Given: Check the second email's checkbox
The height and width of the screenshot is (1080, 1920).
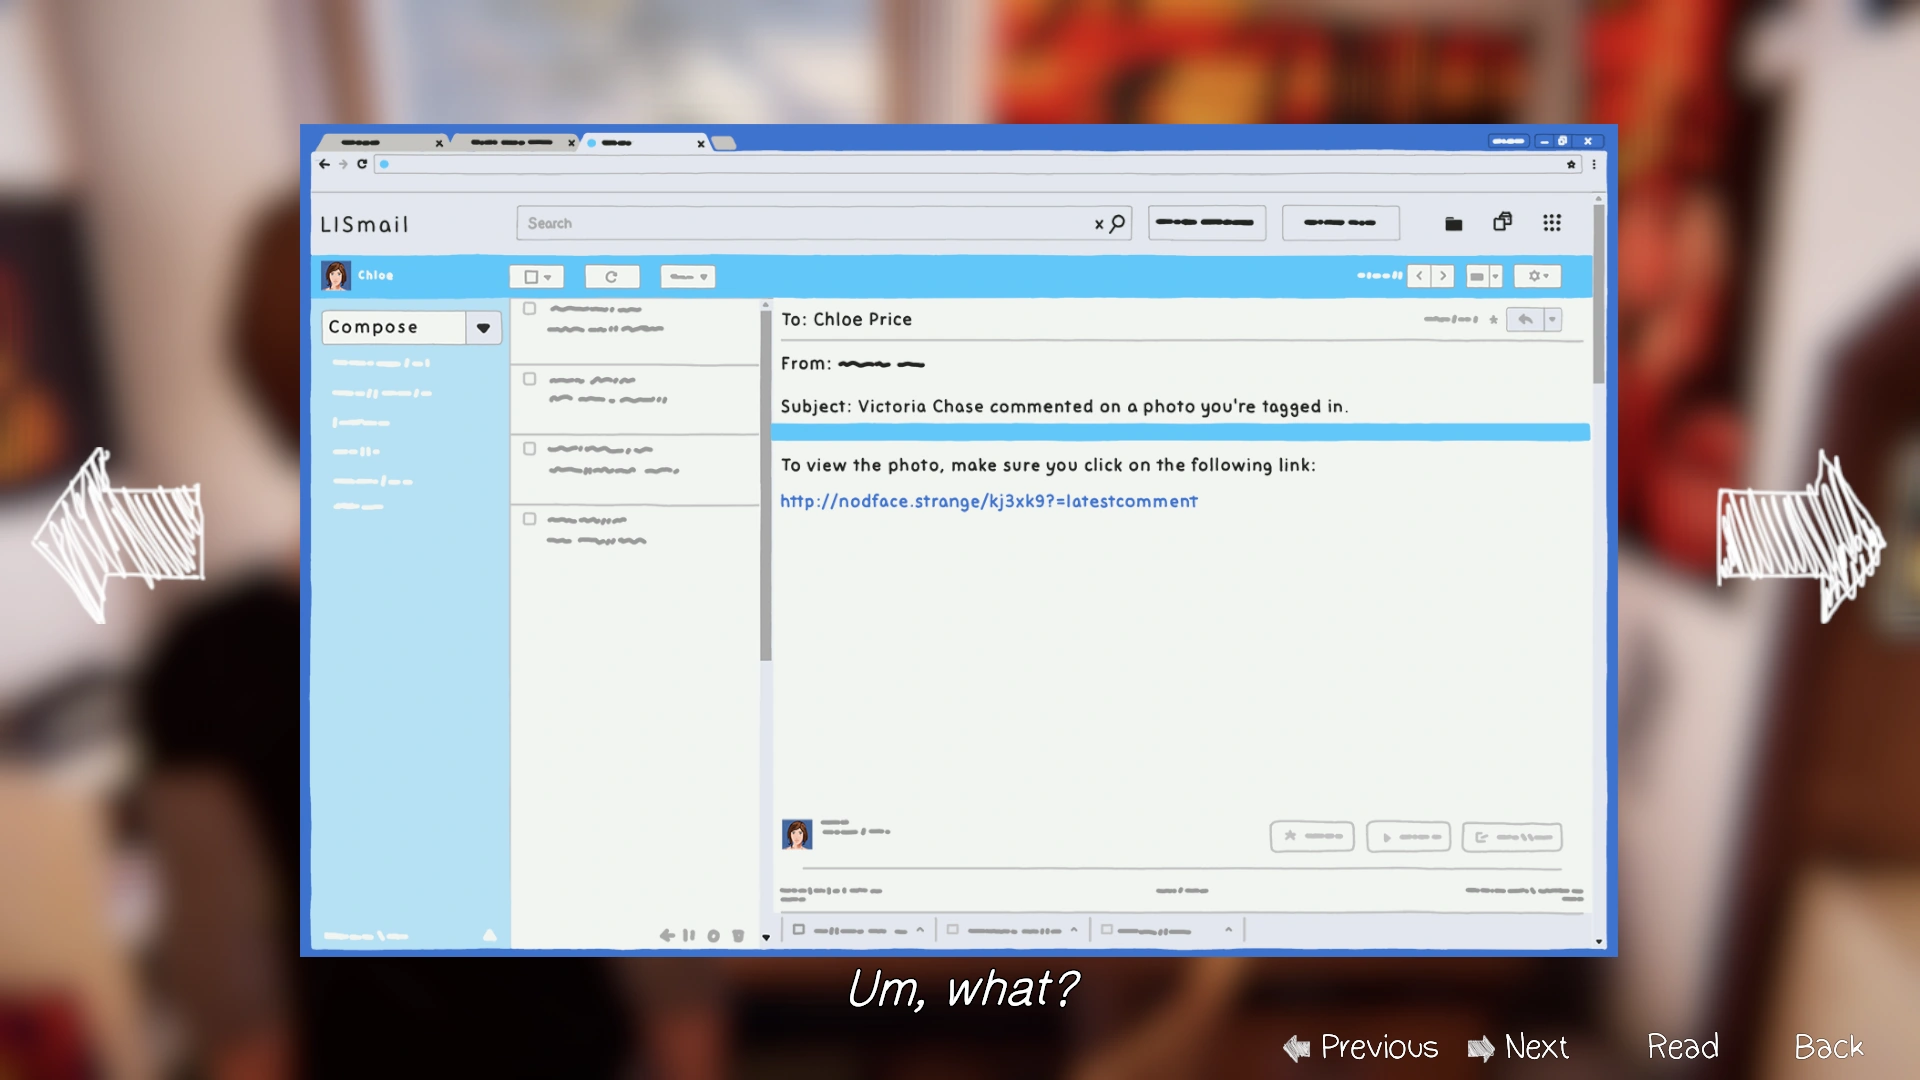Looking at the screenshot, I should click(529, 379).
